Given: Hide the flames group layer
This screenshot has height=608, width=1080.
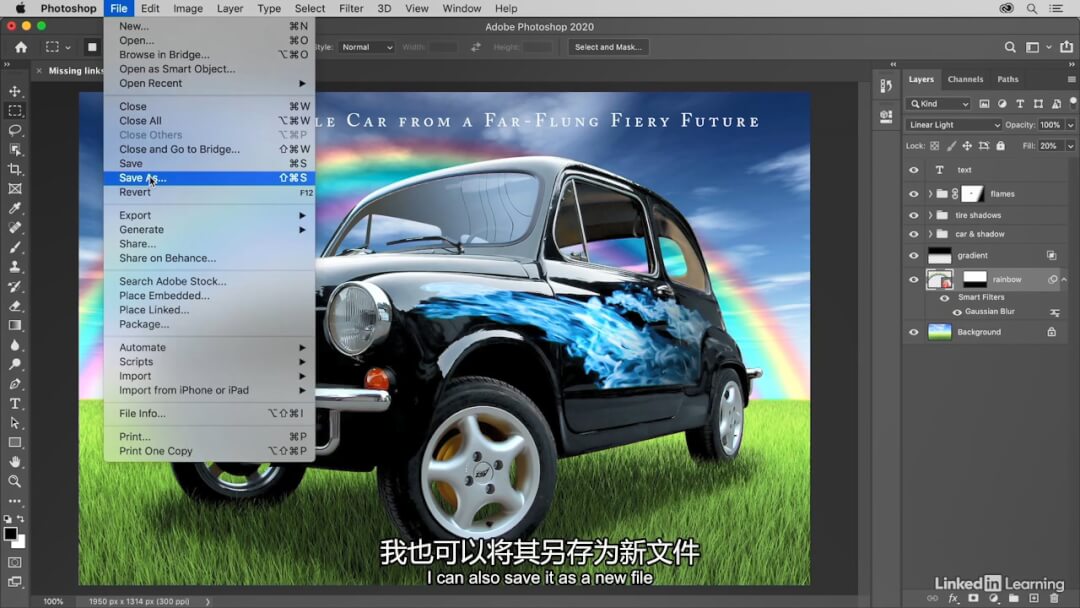Looking at the screenshot, I should pos(914,194).
